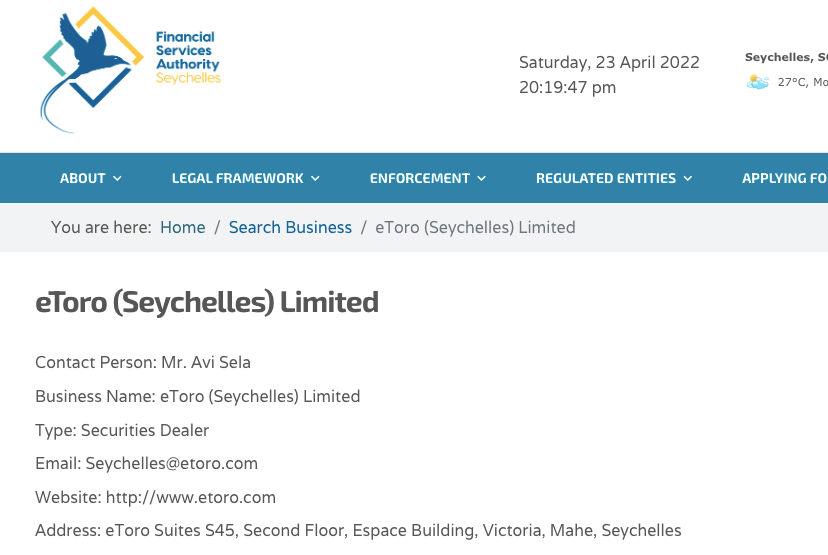Expand the ABOUT menu chevron
Screen dimensions: 828x555
point(117,178)
